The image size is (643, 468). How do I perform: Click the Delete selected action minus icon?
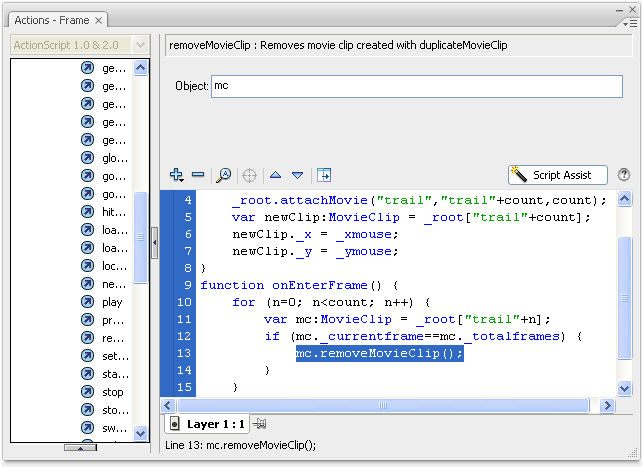198,175
